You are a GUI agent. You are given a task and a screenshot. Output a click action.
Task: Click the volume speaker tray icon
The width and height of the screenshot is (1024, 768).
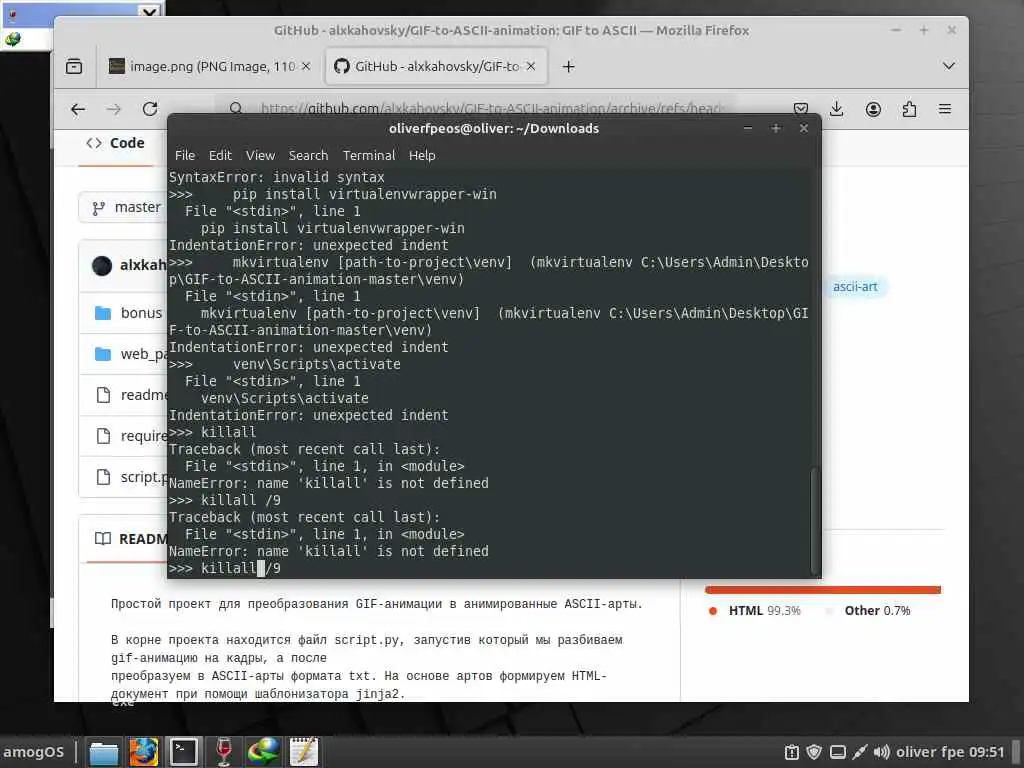tap(882, 752)
